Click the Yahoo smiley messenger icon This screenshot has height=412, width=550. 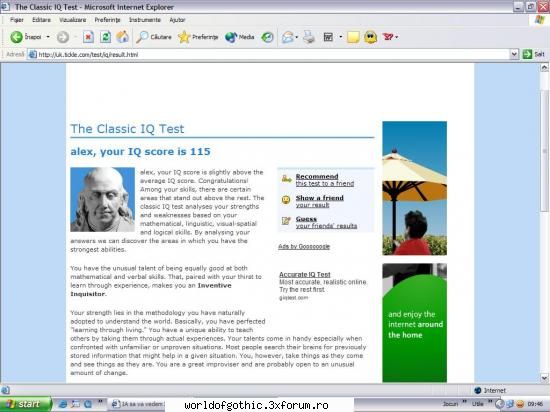370,37
